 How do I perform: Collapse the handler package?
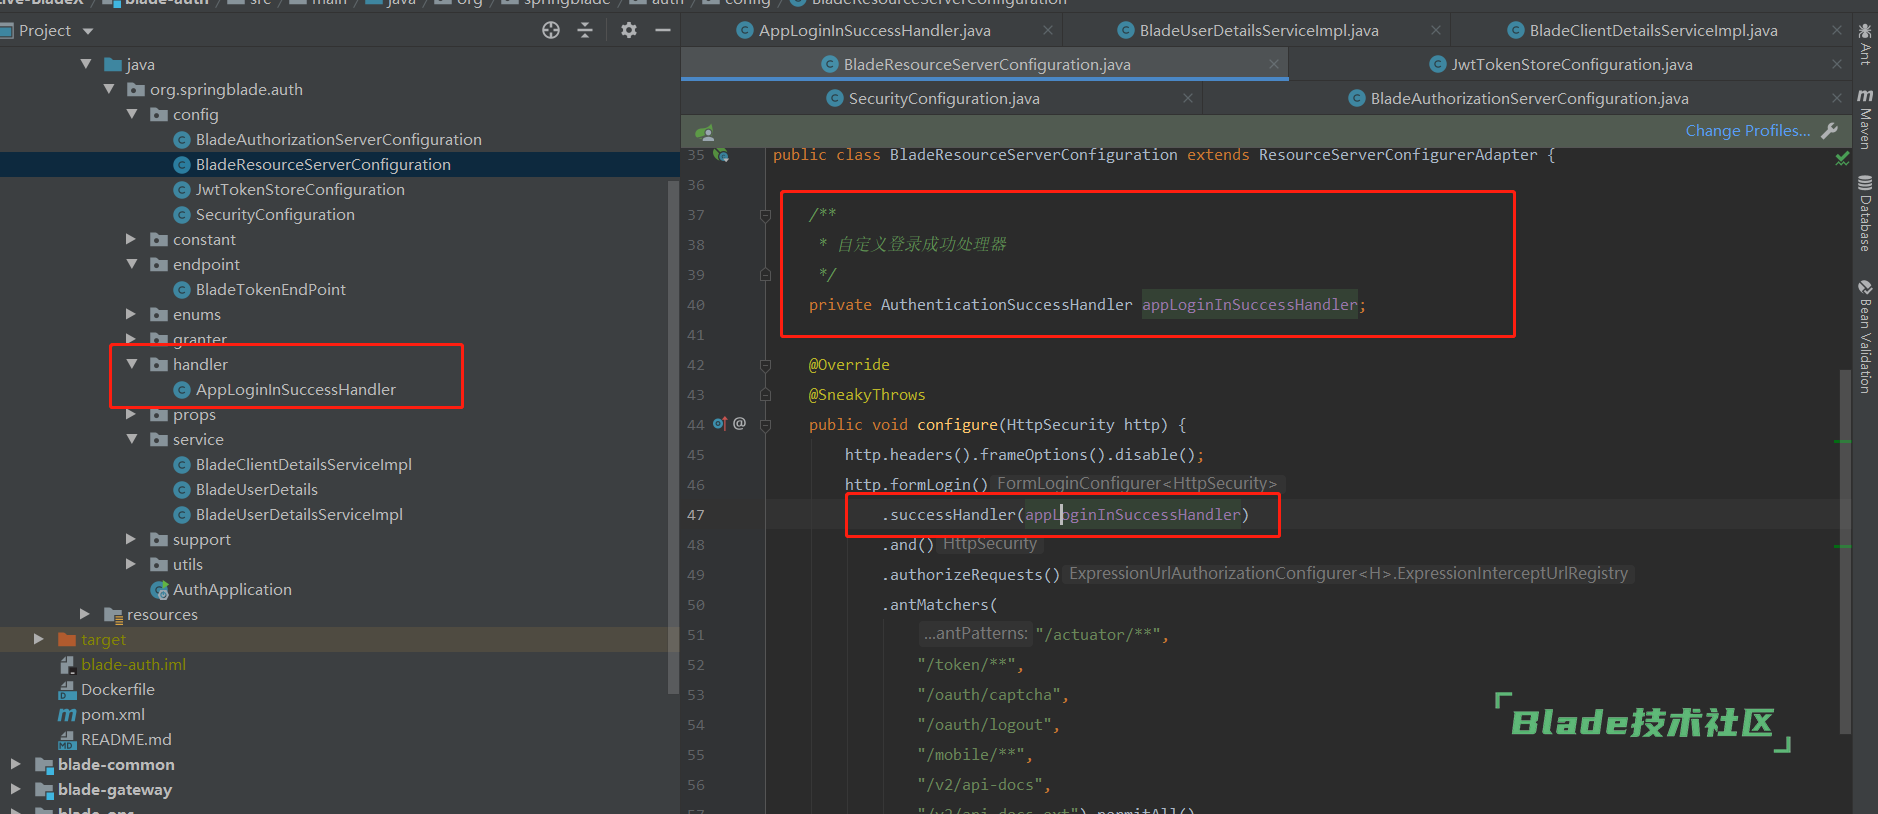(x=132, y=364)
